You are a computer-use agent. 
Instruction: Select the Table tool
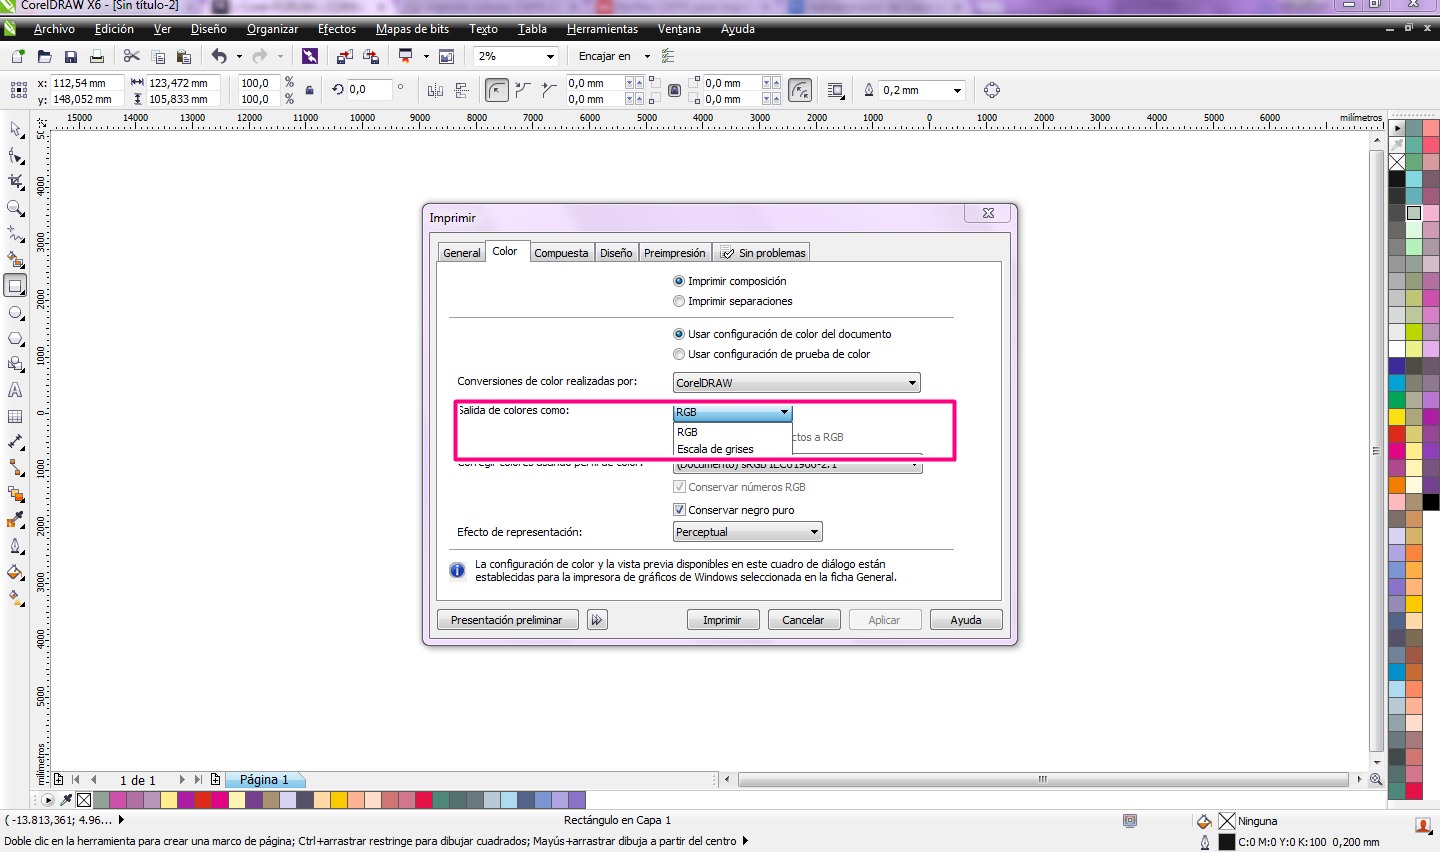click(x=16, y=416)
